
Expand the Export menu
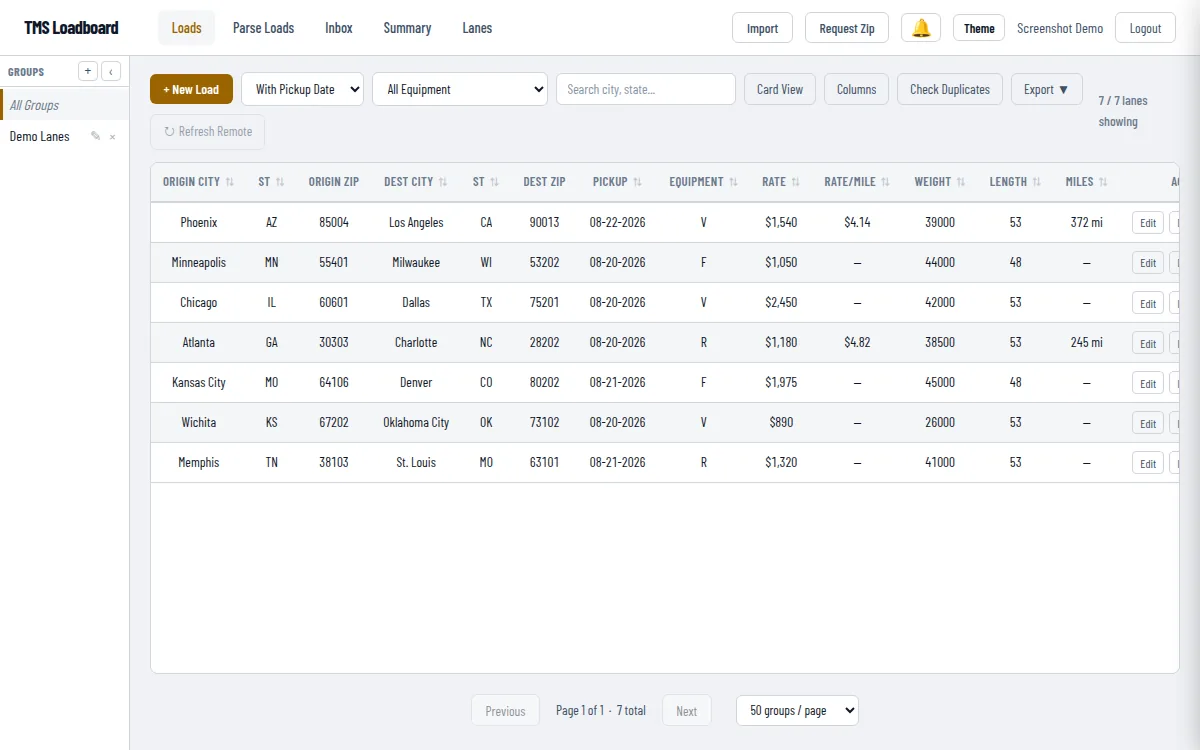(x=1046, y=89)
